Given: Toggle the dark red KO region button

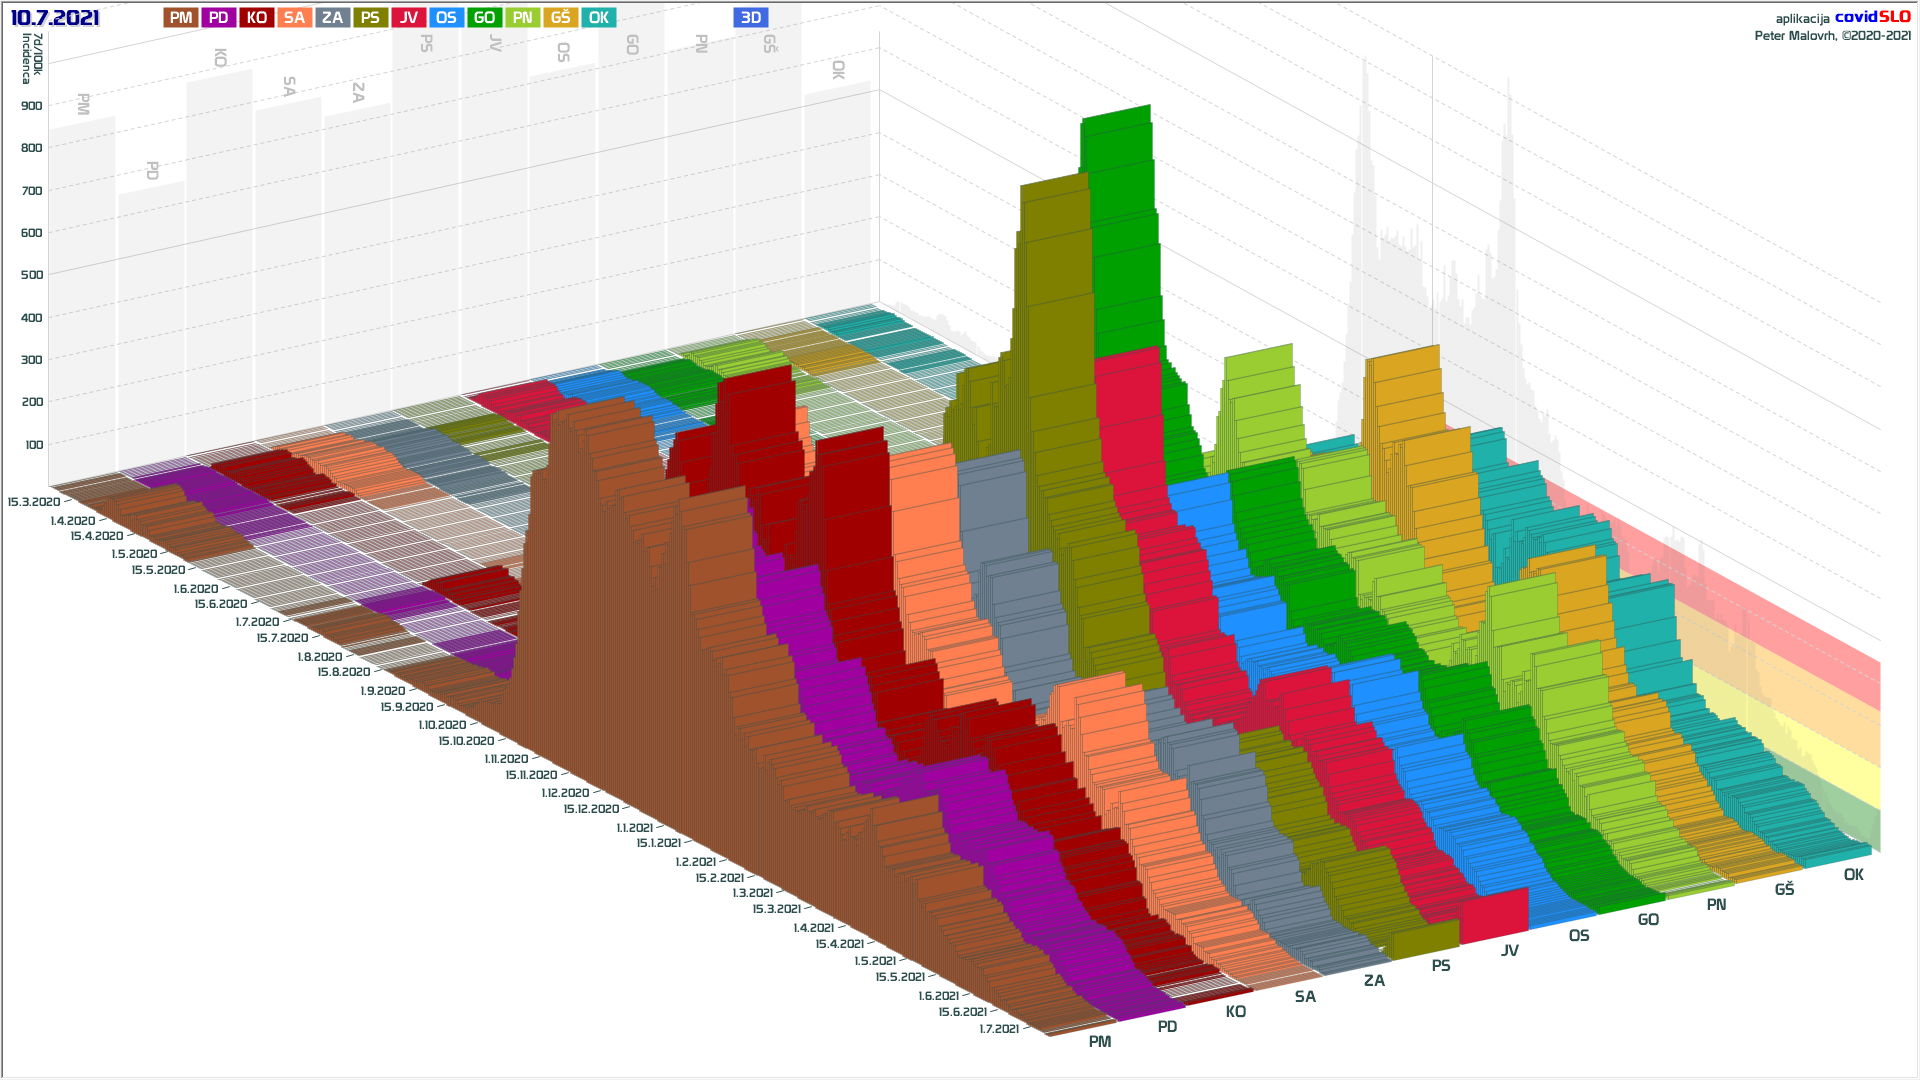Looking at the screenshot, I should (x=257, y=17).
